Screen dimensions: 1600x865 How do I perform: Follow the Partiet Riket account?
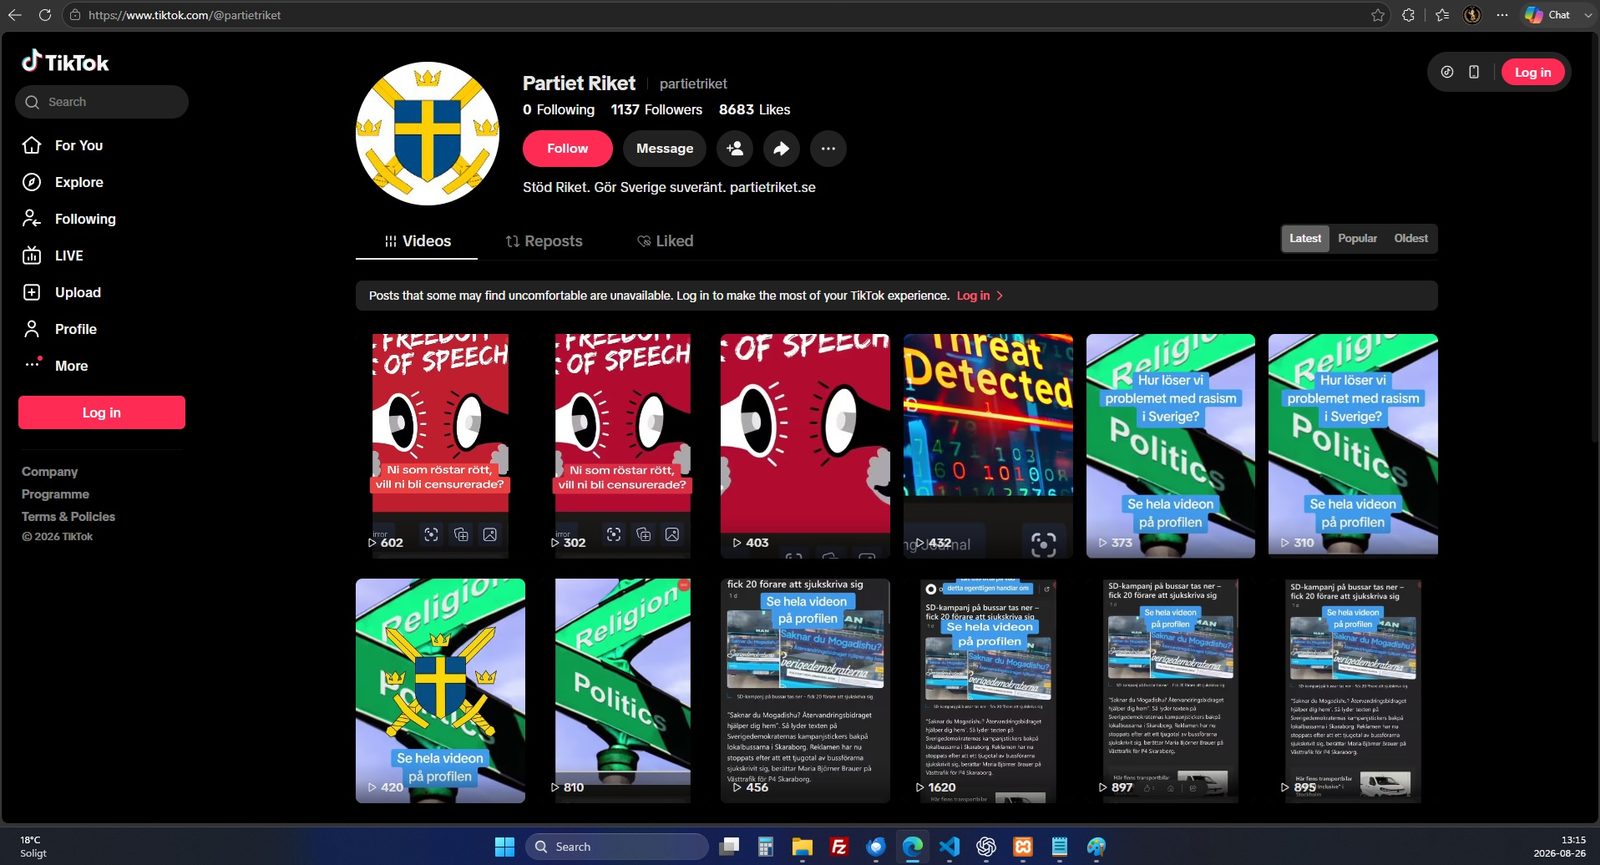[x=567, y=148]
